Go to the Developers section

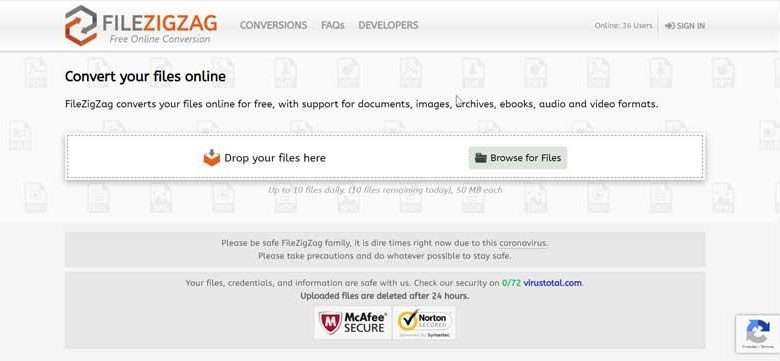(388, 25)
